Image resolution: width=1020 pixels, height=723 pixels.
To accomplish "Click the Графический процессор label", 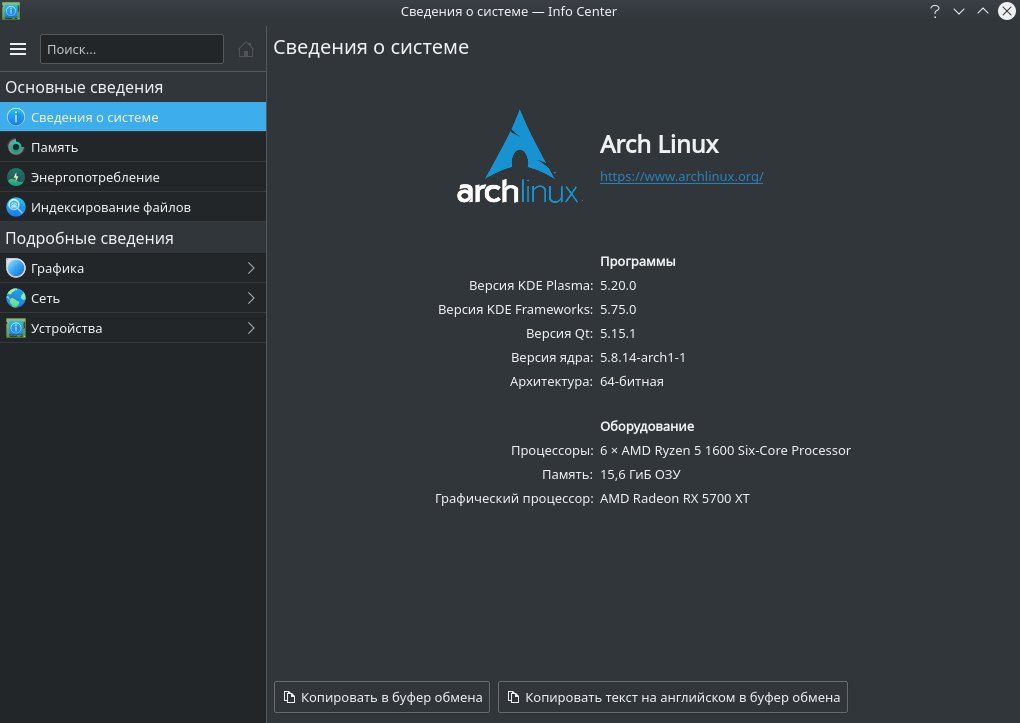I will click(x=514, y=499).
